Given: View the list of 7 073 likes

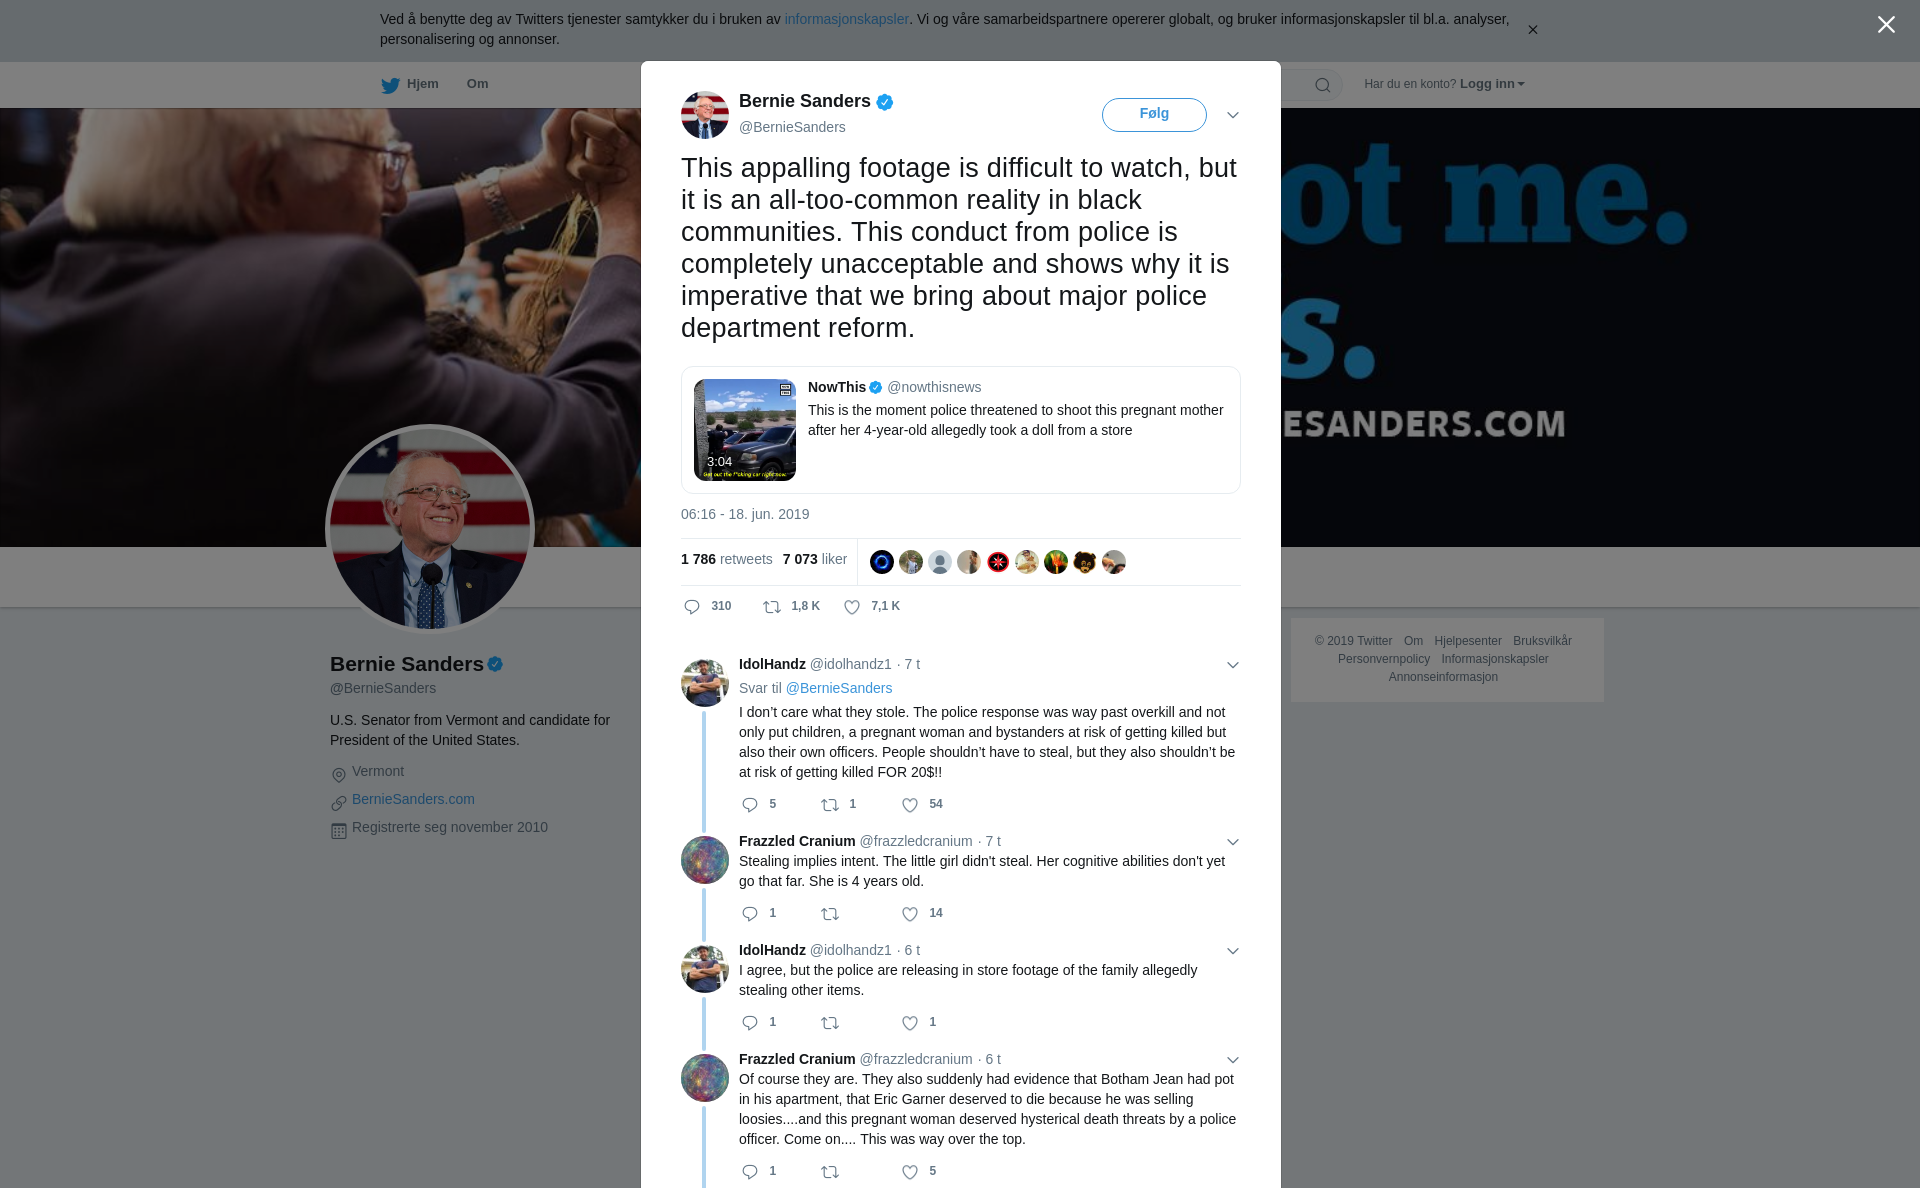Looking at the screenshot, I should coord(815,559).
